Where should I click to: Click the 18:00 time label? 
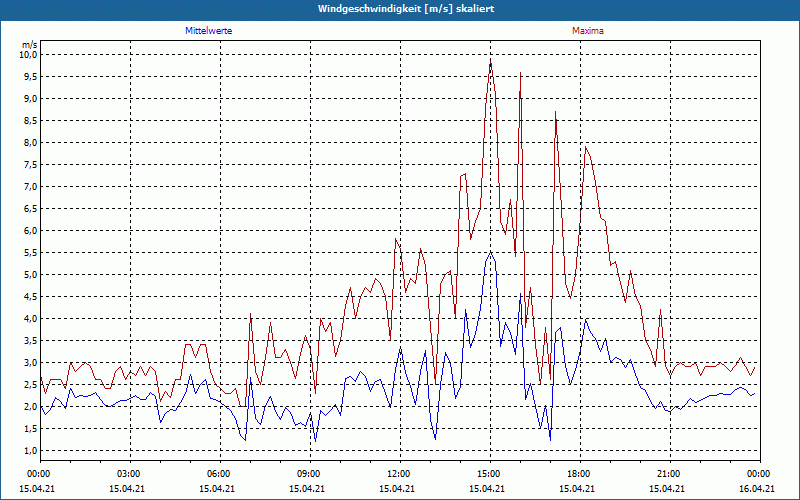coord(581,474)
